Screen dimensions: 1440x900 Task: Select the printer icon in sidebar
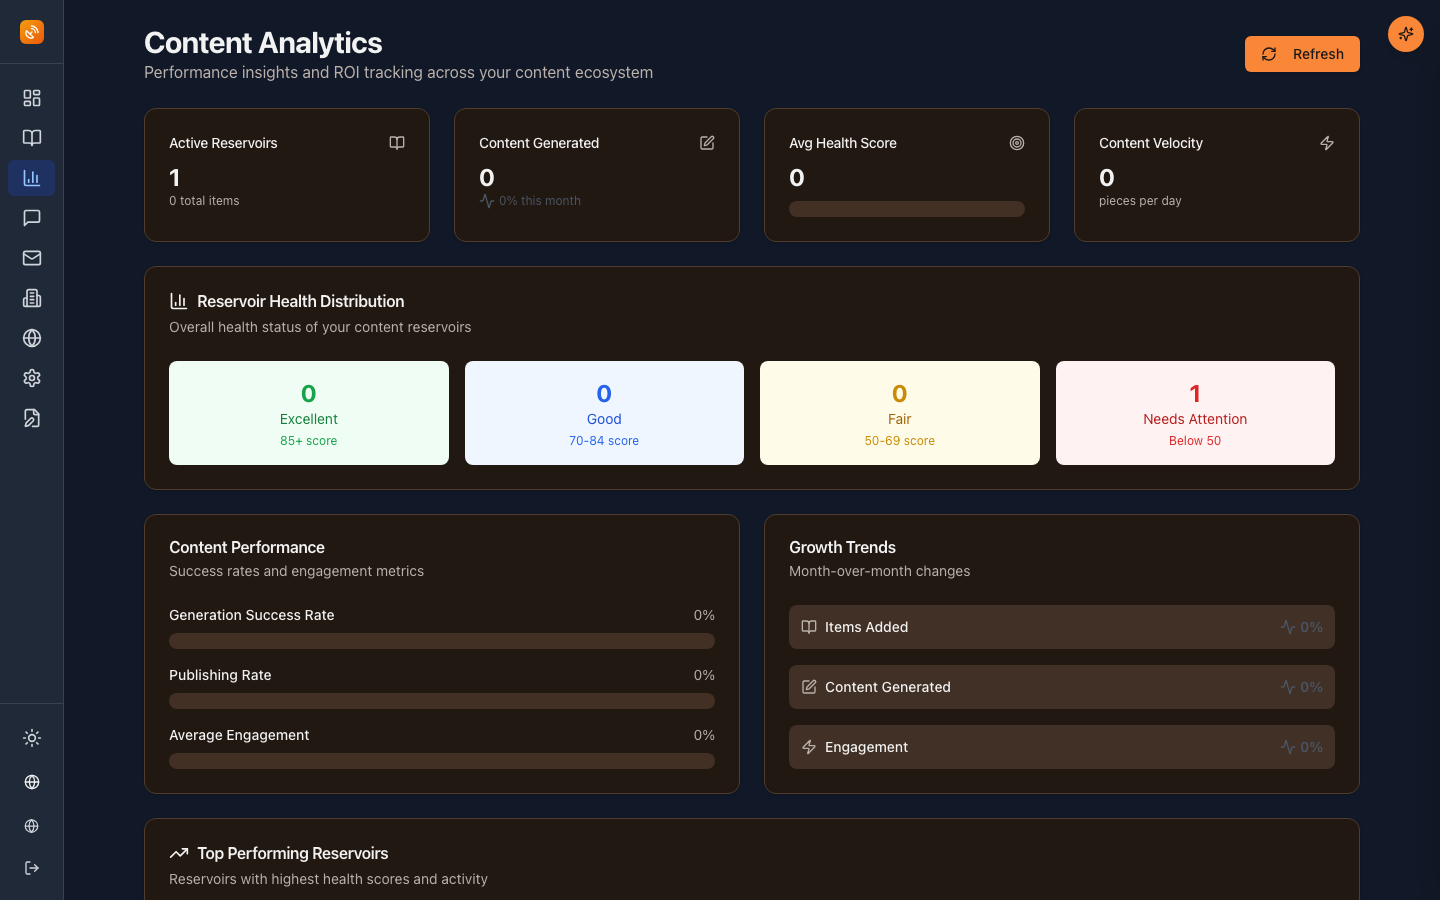[31, 298]
